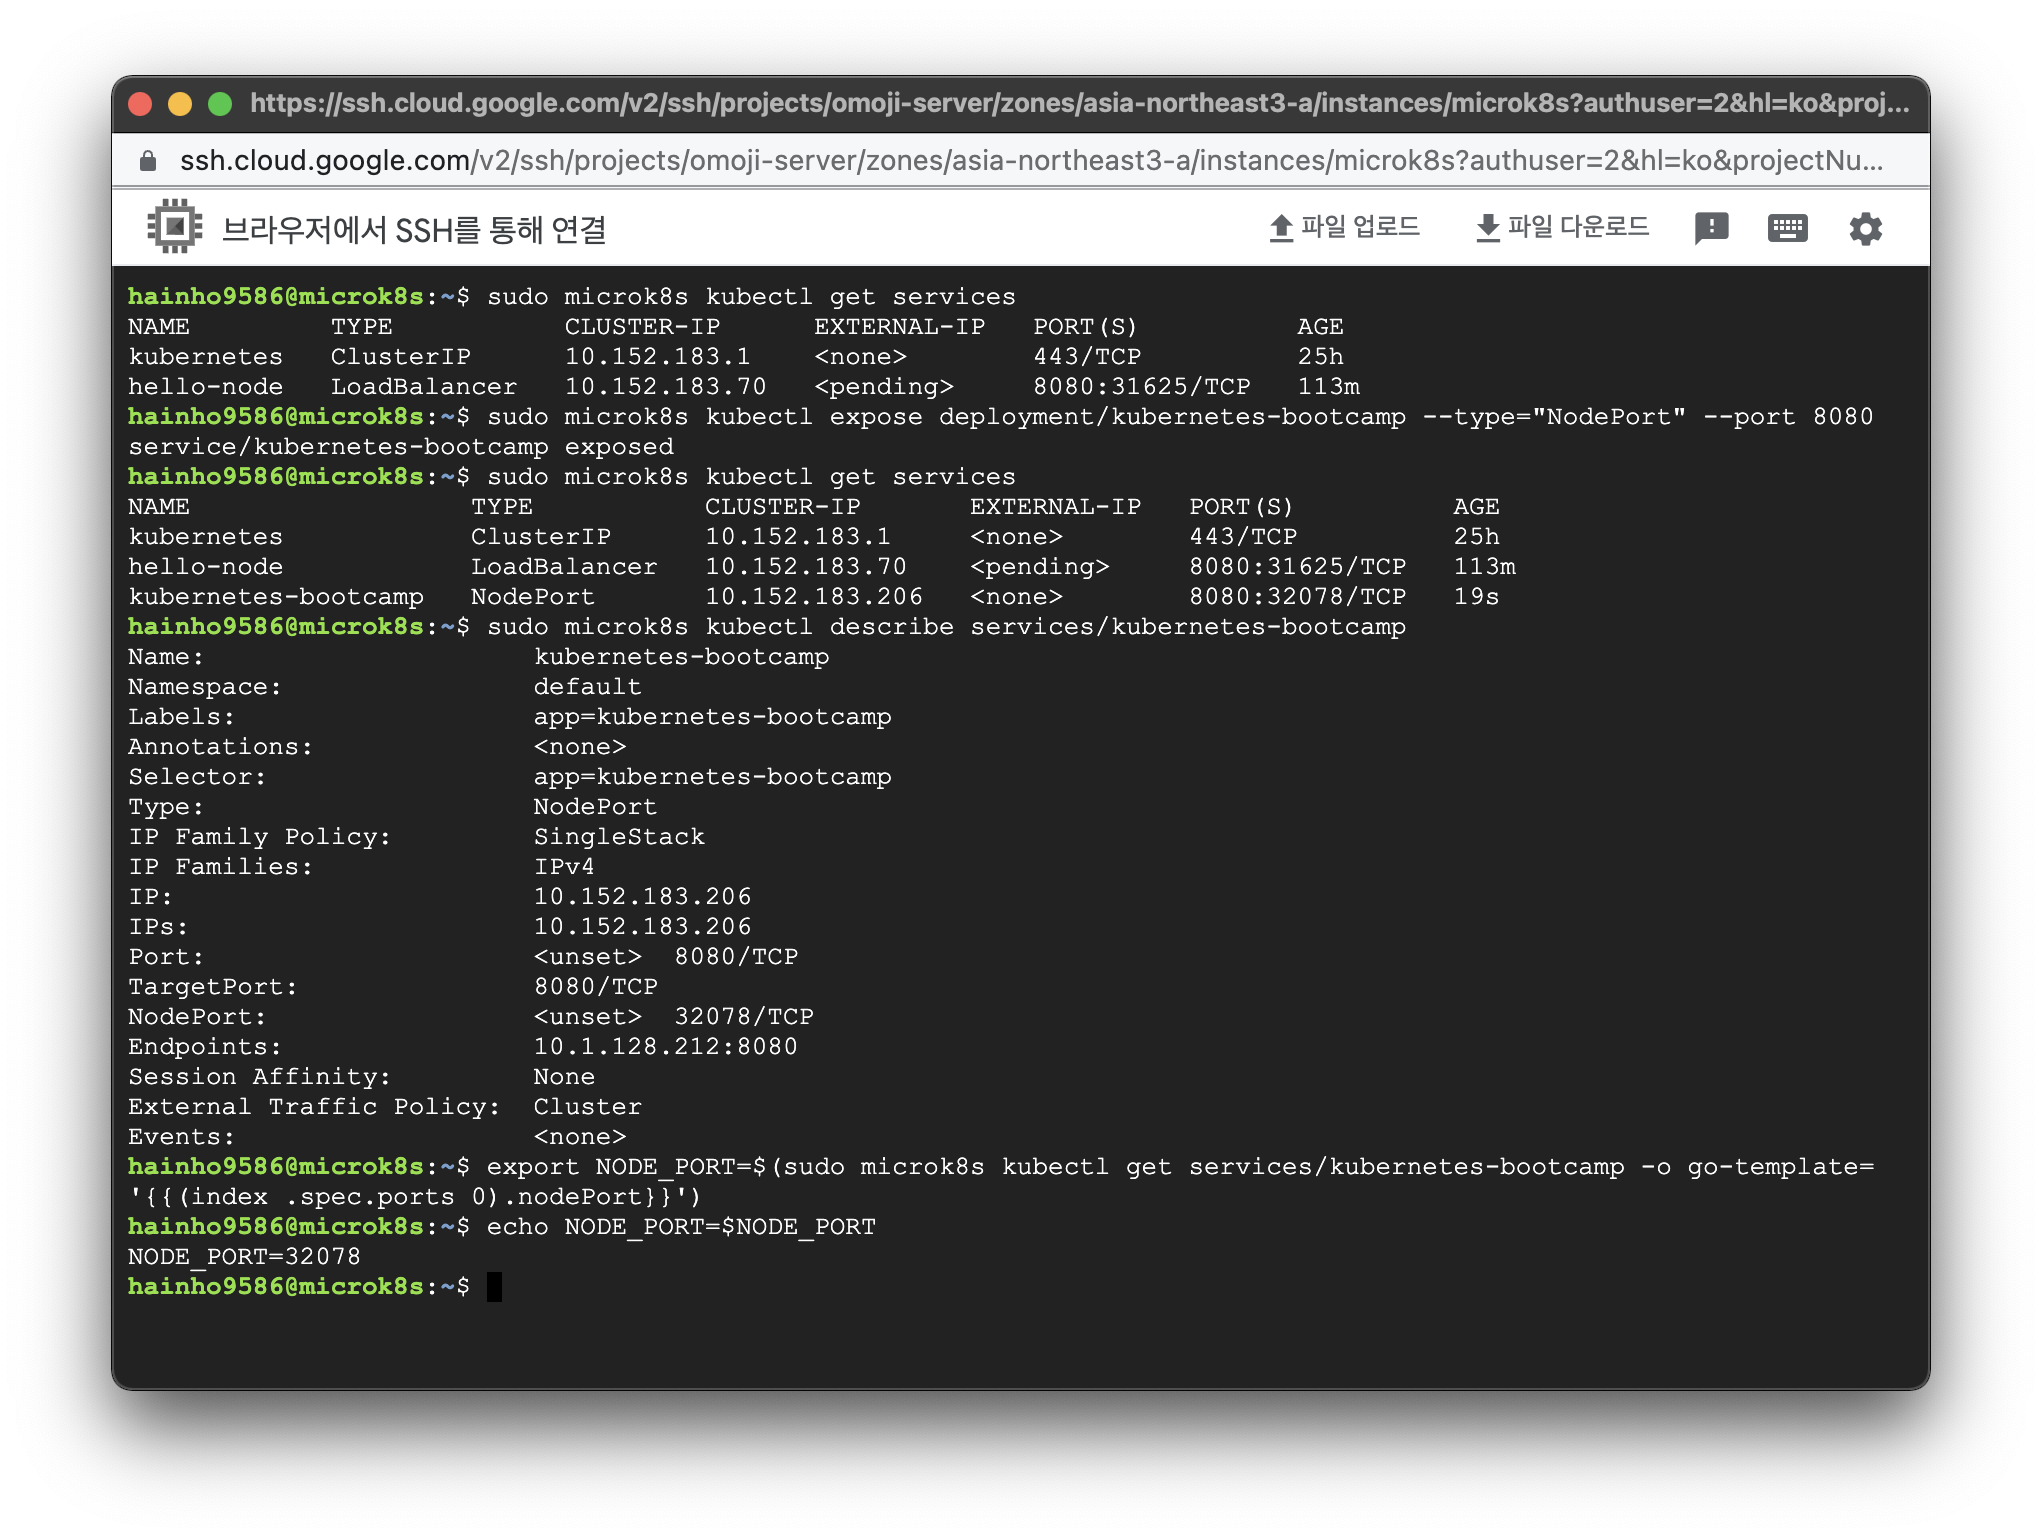The height and width of the screenshot is (1538, 2042).
Task: Click the 브라우저에서 SSH를 통해 연결 heading
Action: click(413, 230)
